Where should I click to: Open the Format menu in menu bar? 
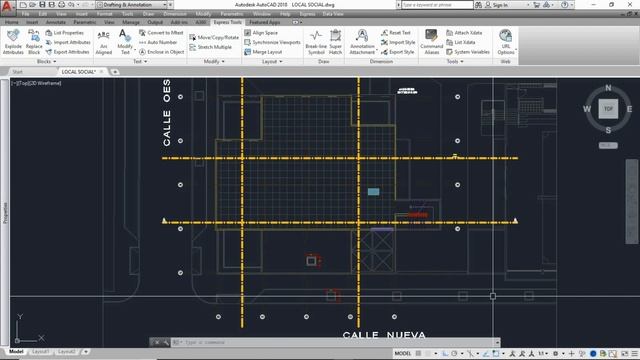pos(104,14)
